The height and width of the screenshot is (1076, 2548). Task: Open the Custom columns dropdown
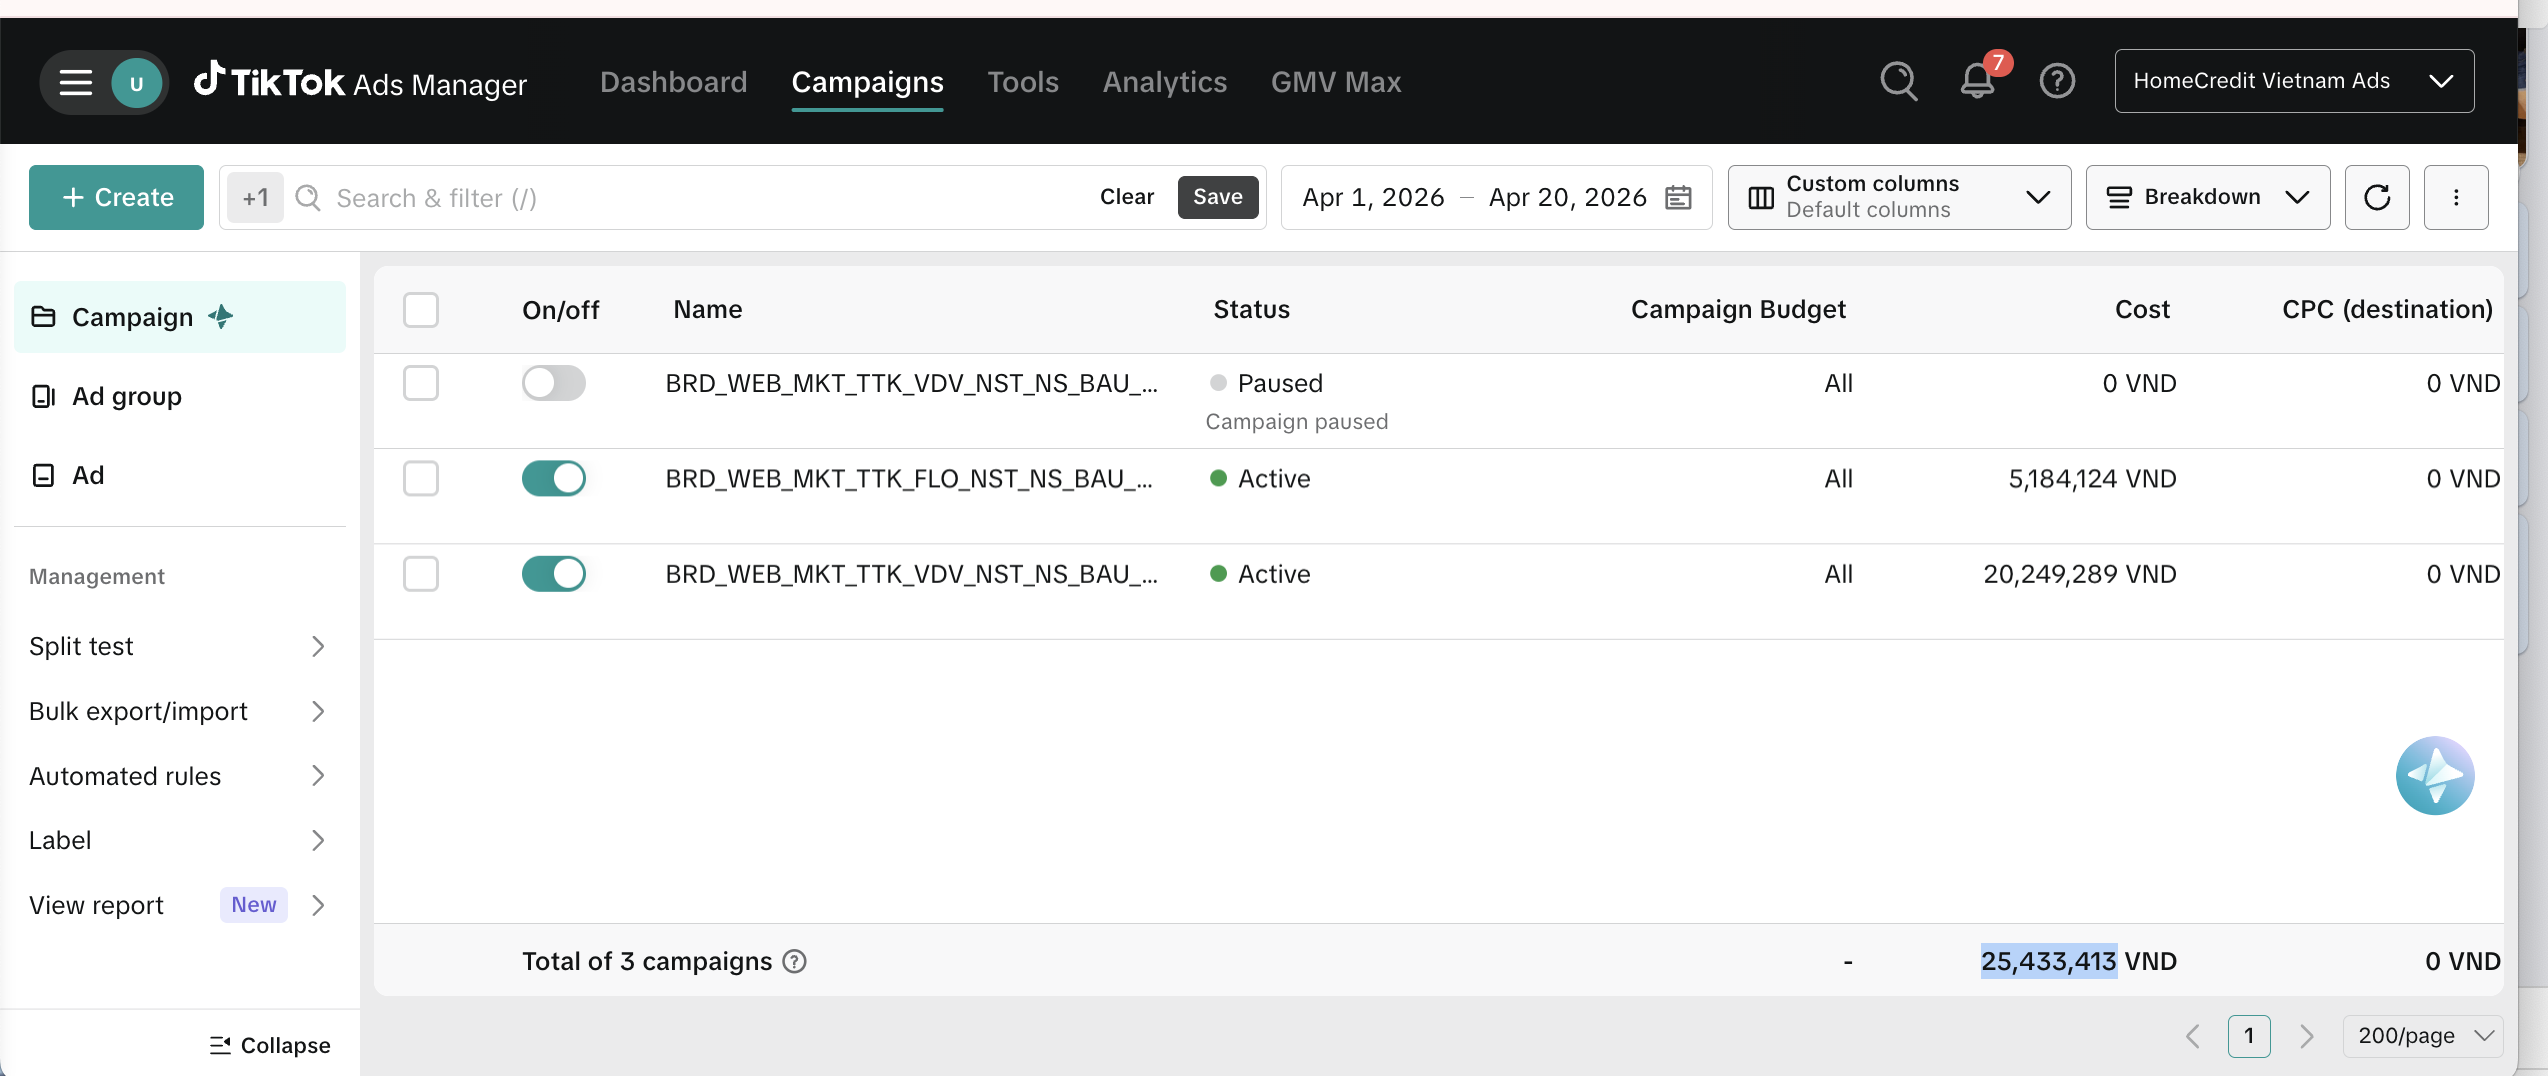pyautogui.click(x=1899, y=197)
